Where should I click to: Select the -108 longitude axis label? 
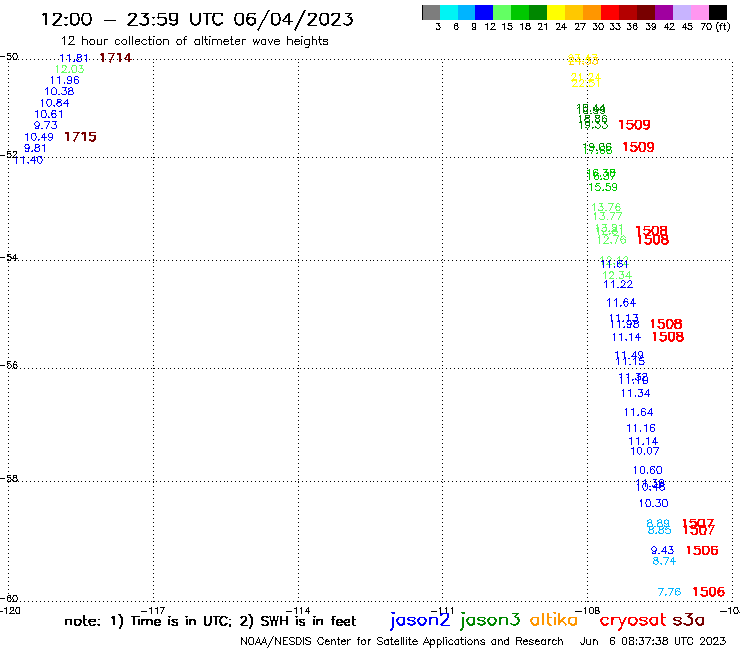pyautogui.click(x=588, y=610)
